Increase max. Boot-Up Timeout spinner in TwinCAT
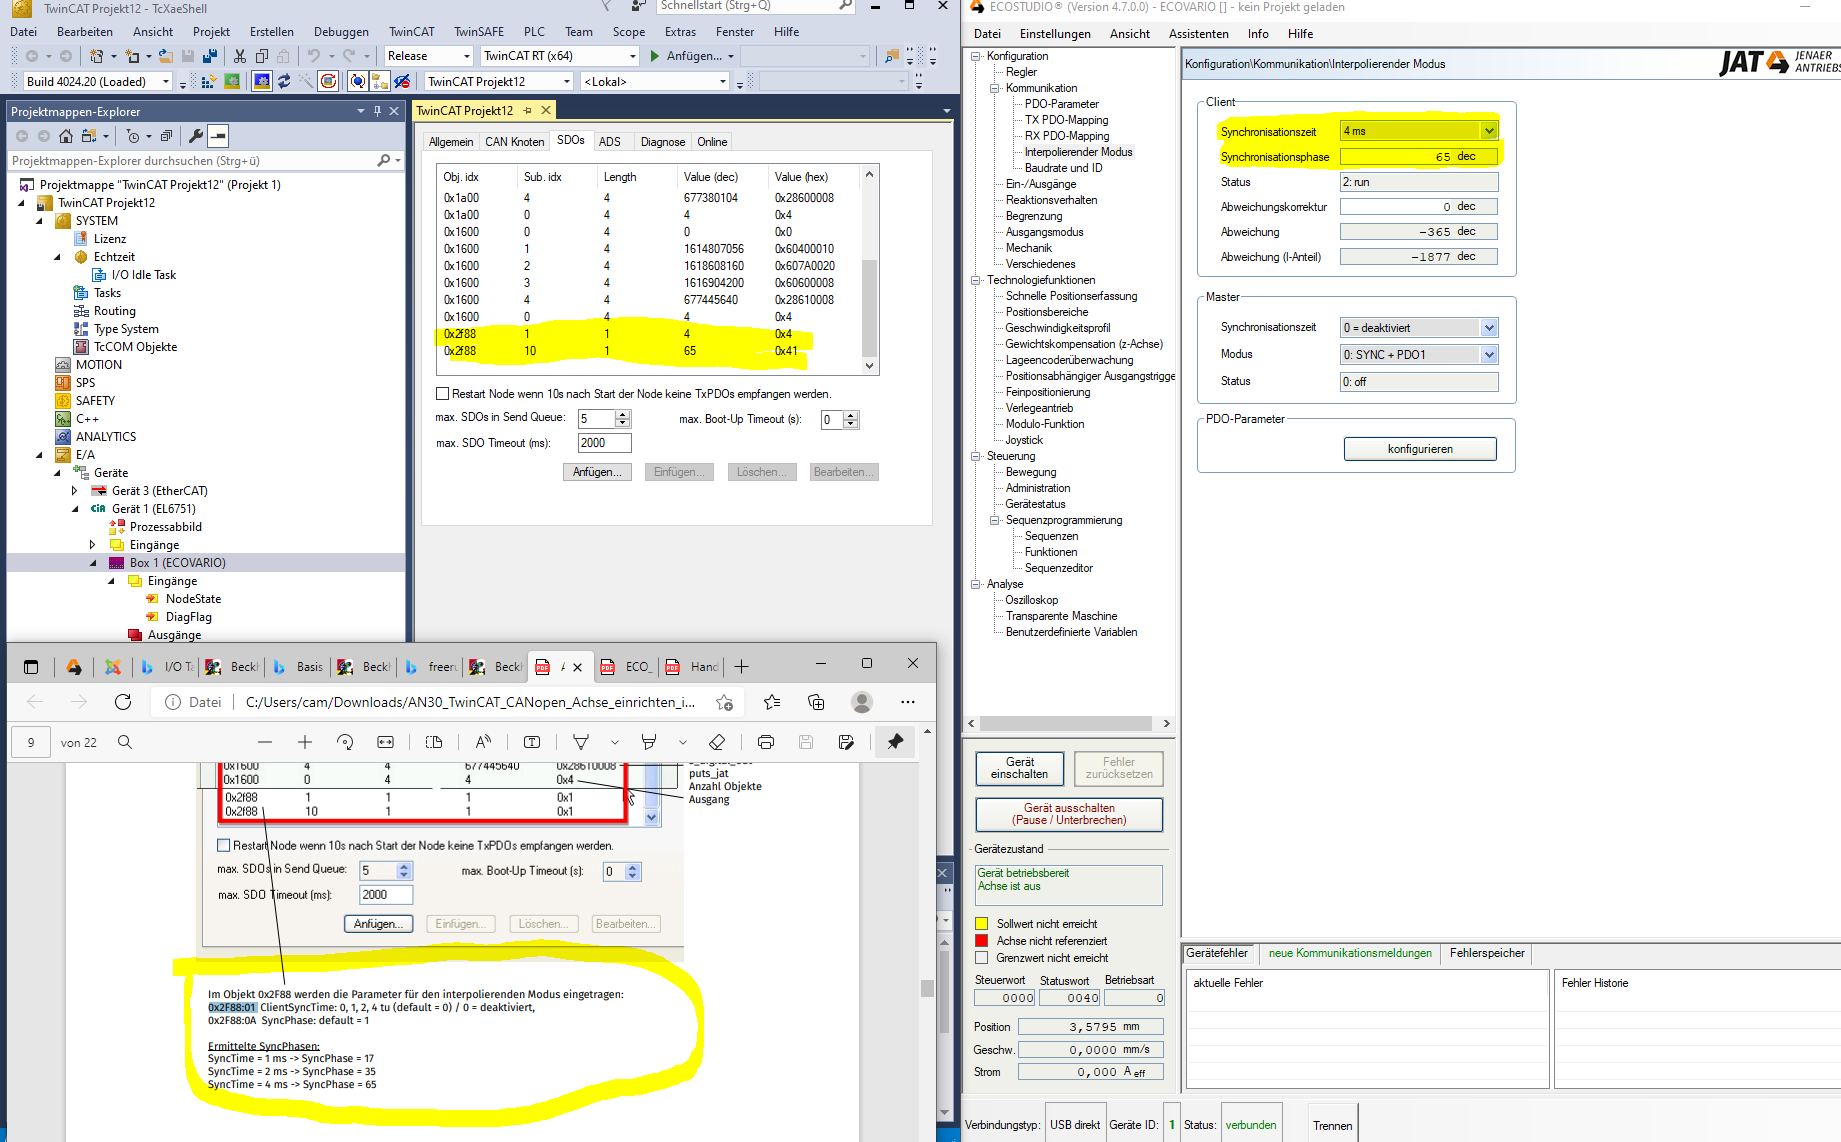This screenshot has width=1841, height=1142. click(x=851, y=415)
